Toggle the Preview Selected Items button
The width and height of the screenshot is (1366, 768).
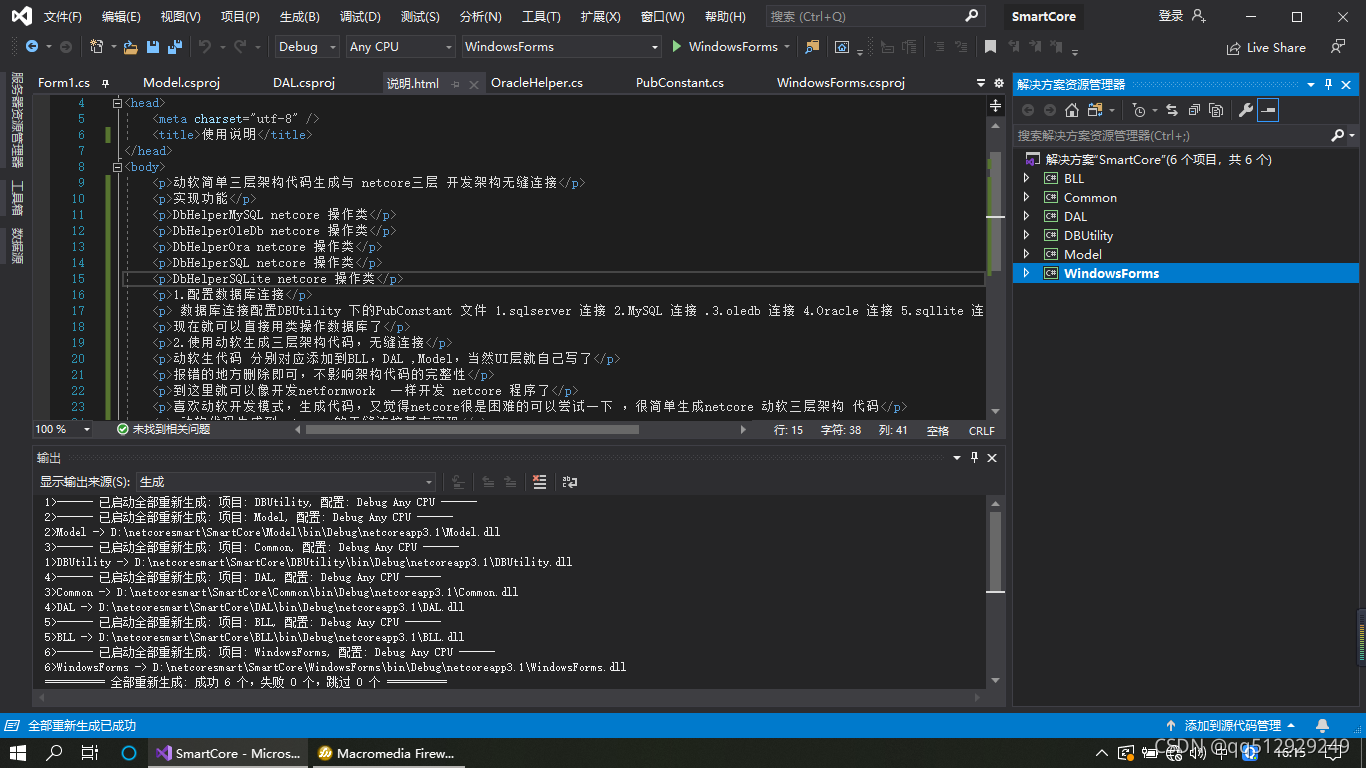[1268, 110]
